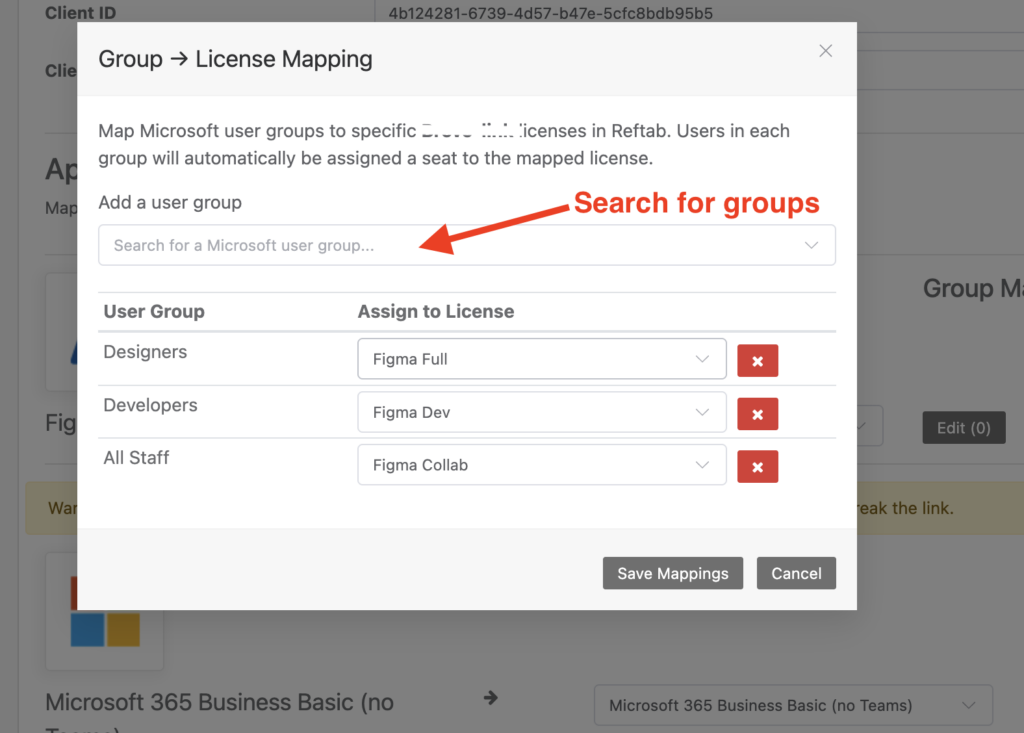1024x733 pixels.
Task: Select the Figma logo behind the dialog
Action: coord(63,333)
